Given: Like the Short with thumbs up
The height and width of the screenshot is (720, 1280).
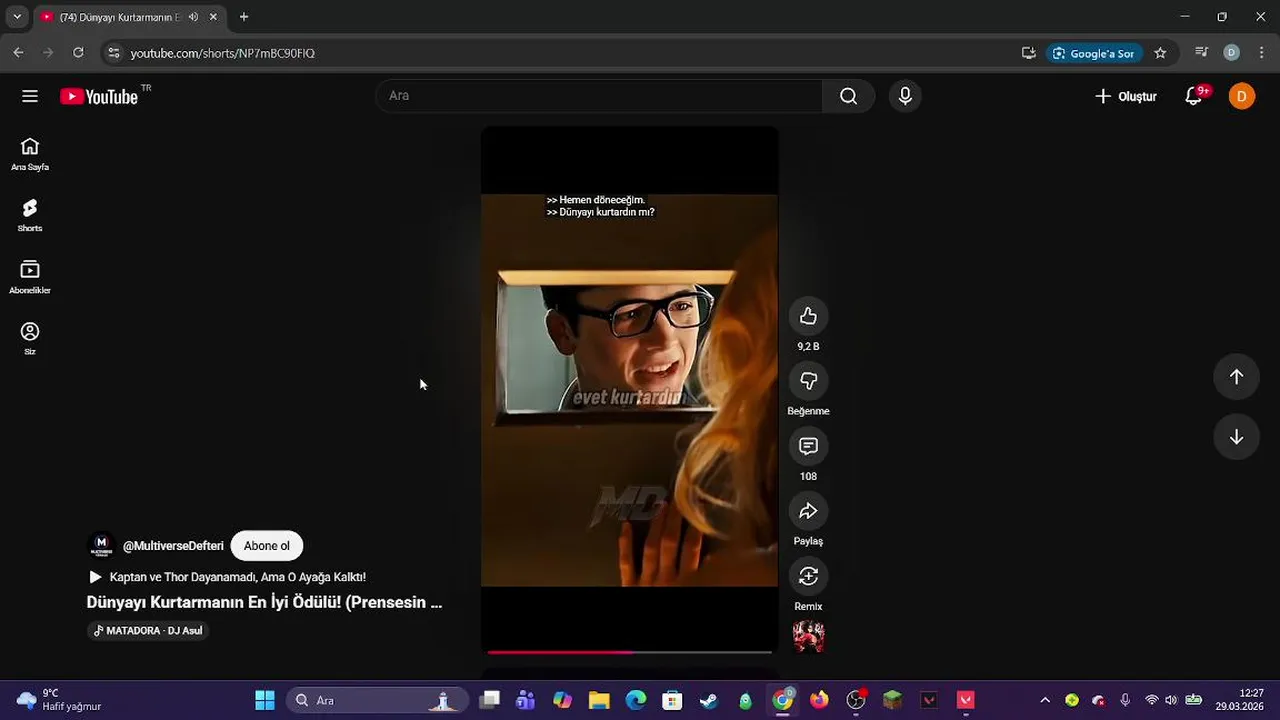Looking at the screenshot, I should tap(808, 316).
